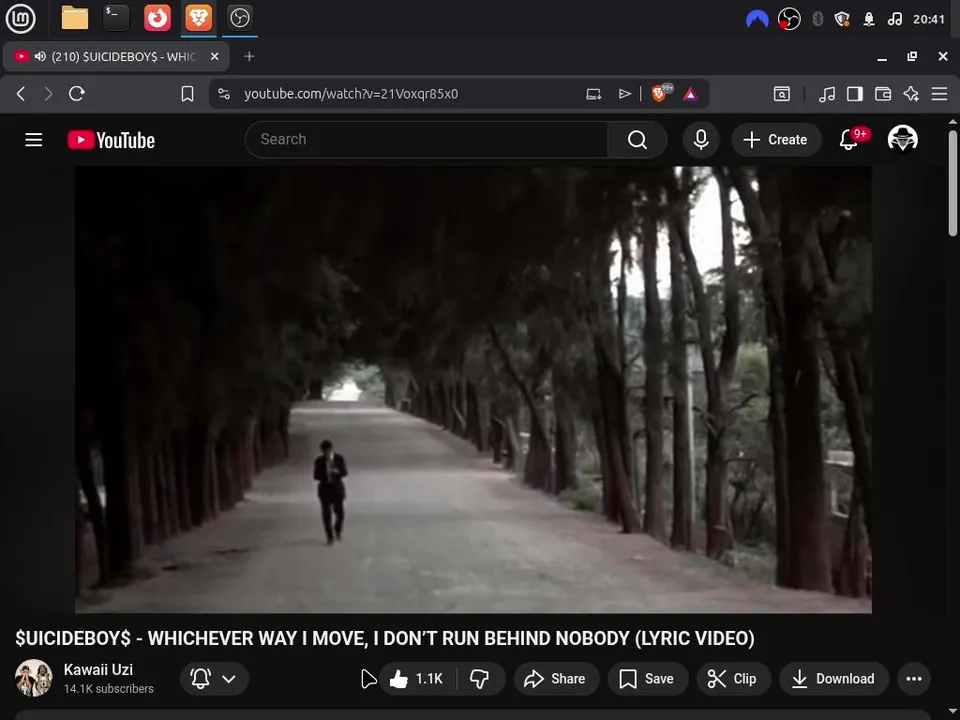Open the Leo AI sparkle icon
This screenshot has width=960, height=720.
point(911,94)
